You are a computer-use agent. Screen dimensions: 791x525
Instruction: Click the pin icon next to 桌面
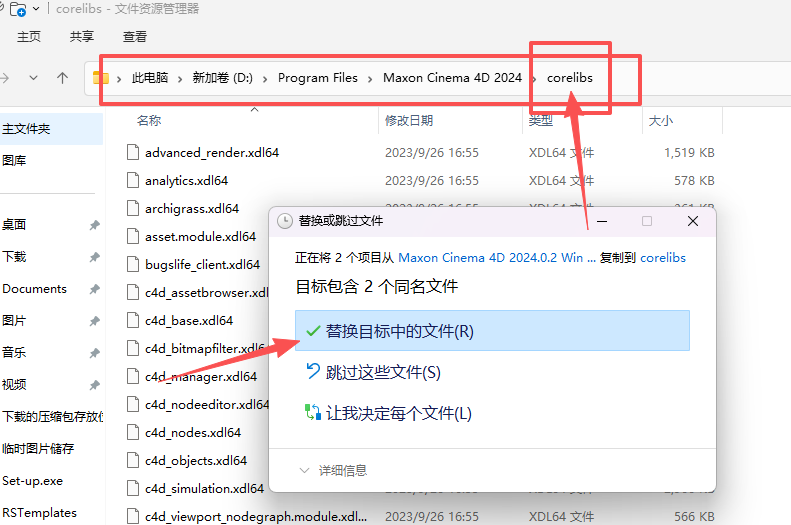click(x=94, y=225)
